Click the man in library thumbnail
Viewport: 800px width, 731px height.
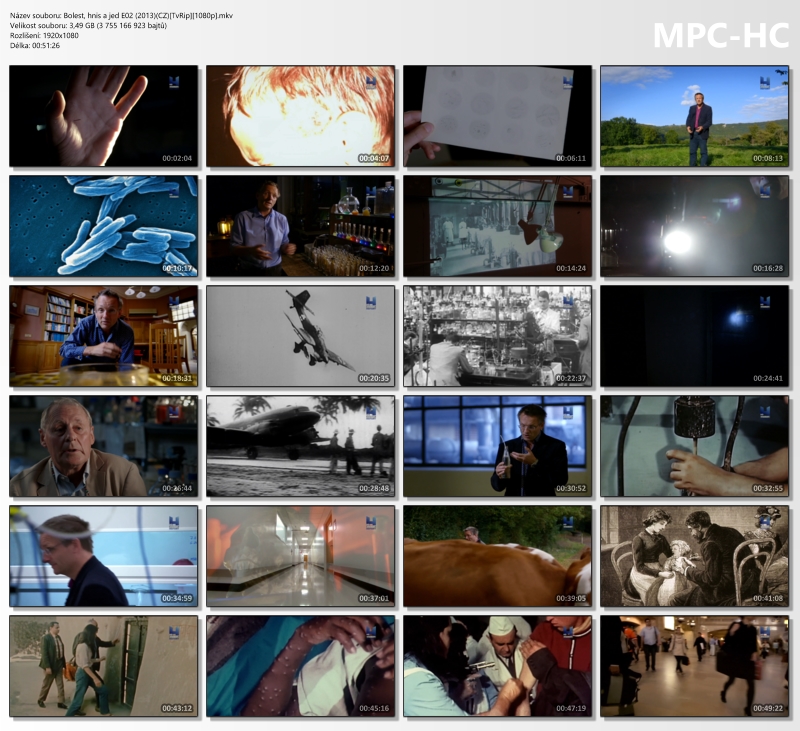click(x=104, y=336)
